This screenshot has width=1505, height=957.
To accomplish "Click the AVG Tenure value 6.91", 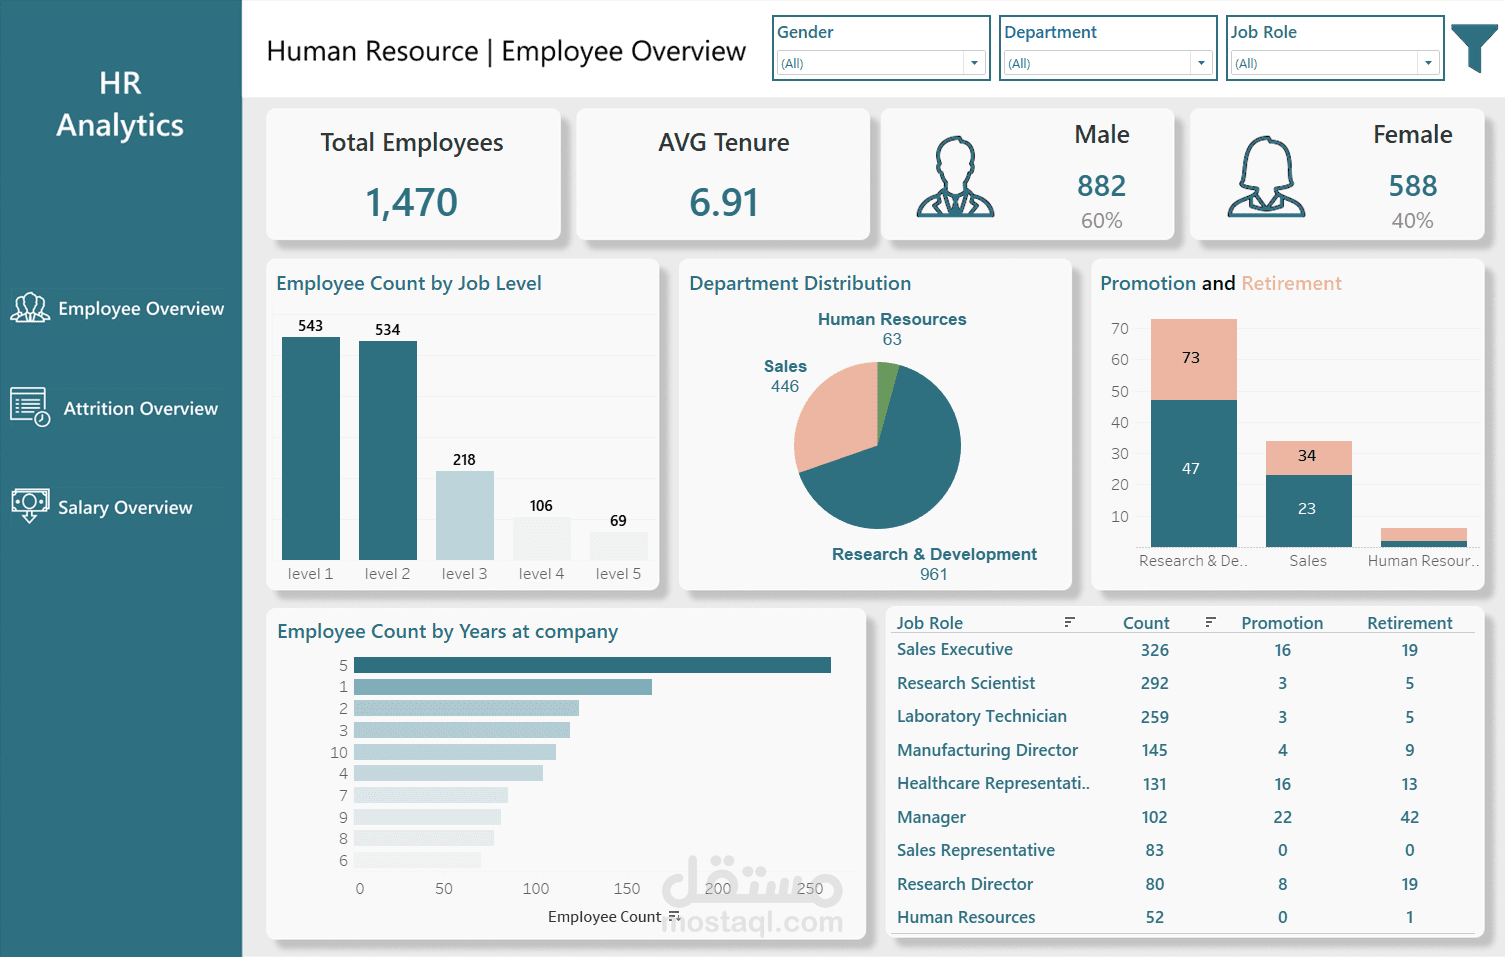I will [724, 203].
